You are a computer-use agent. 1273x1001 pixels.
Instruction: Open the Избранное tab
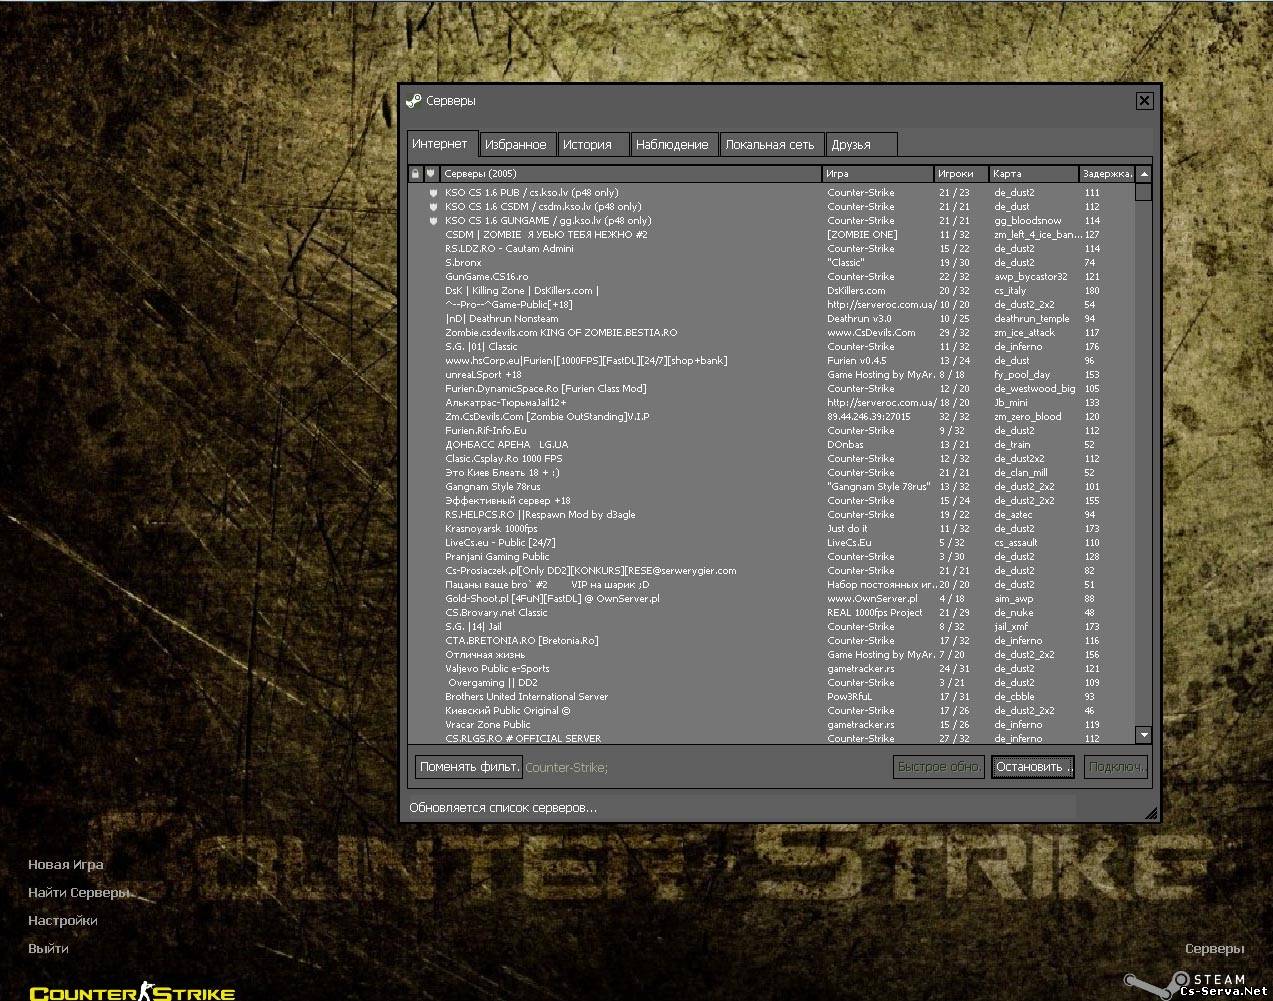516,145
